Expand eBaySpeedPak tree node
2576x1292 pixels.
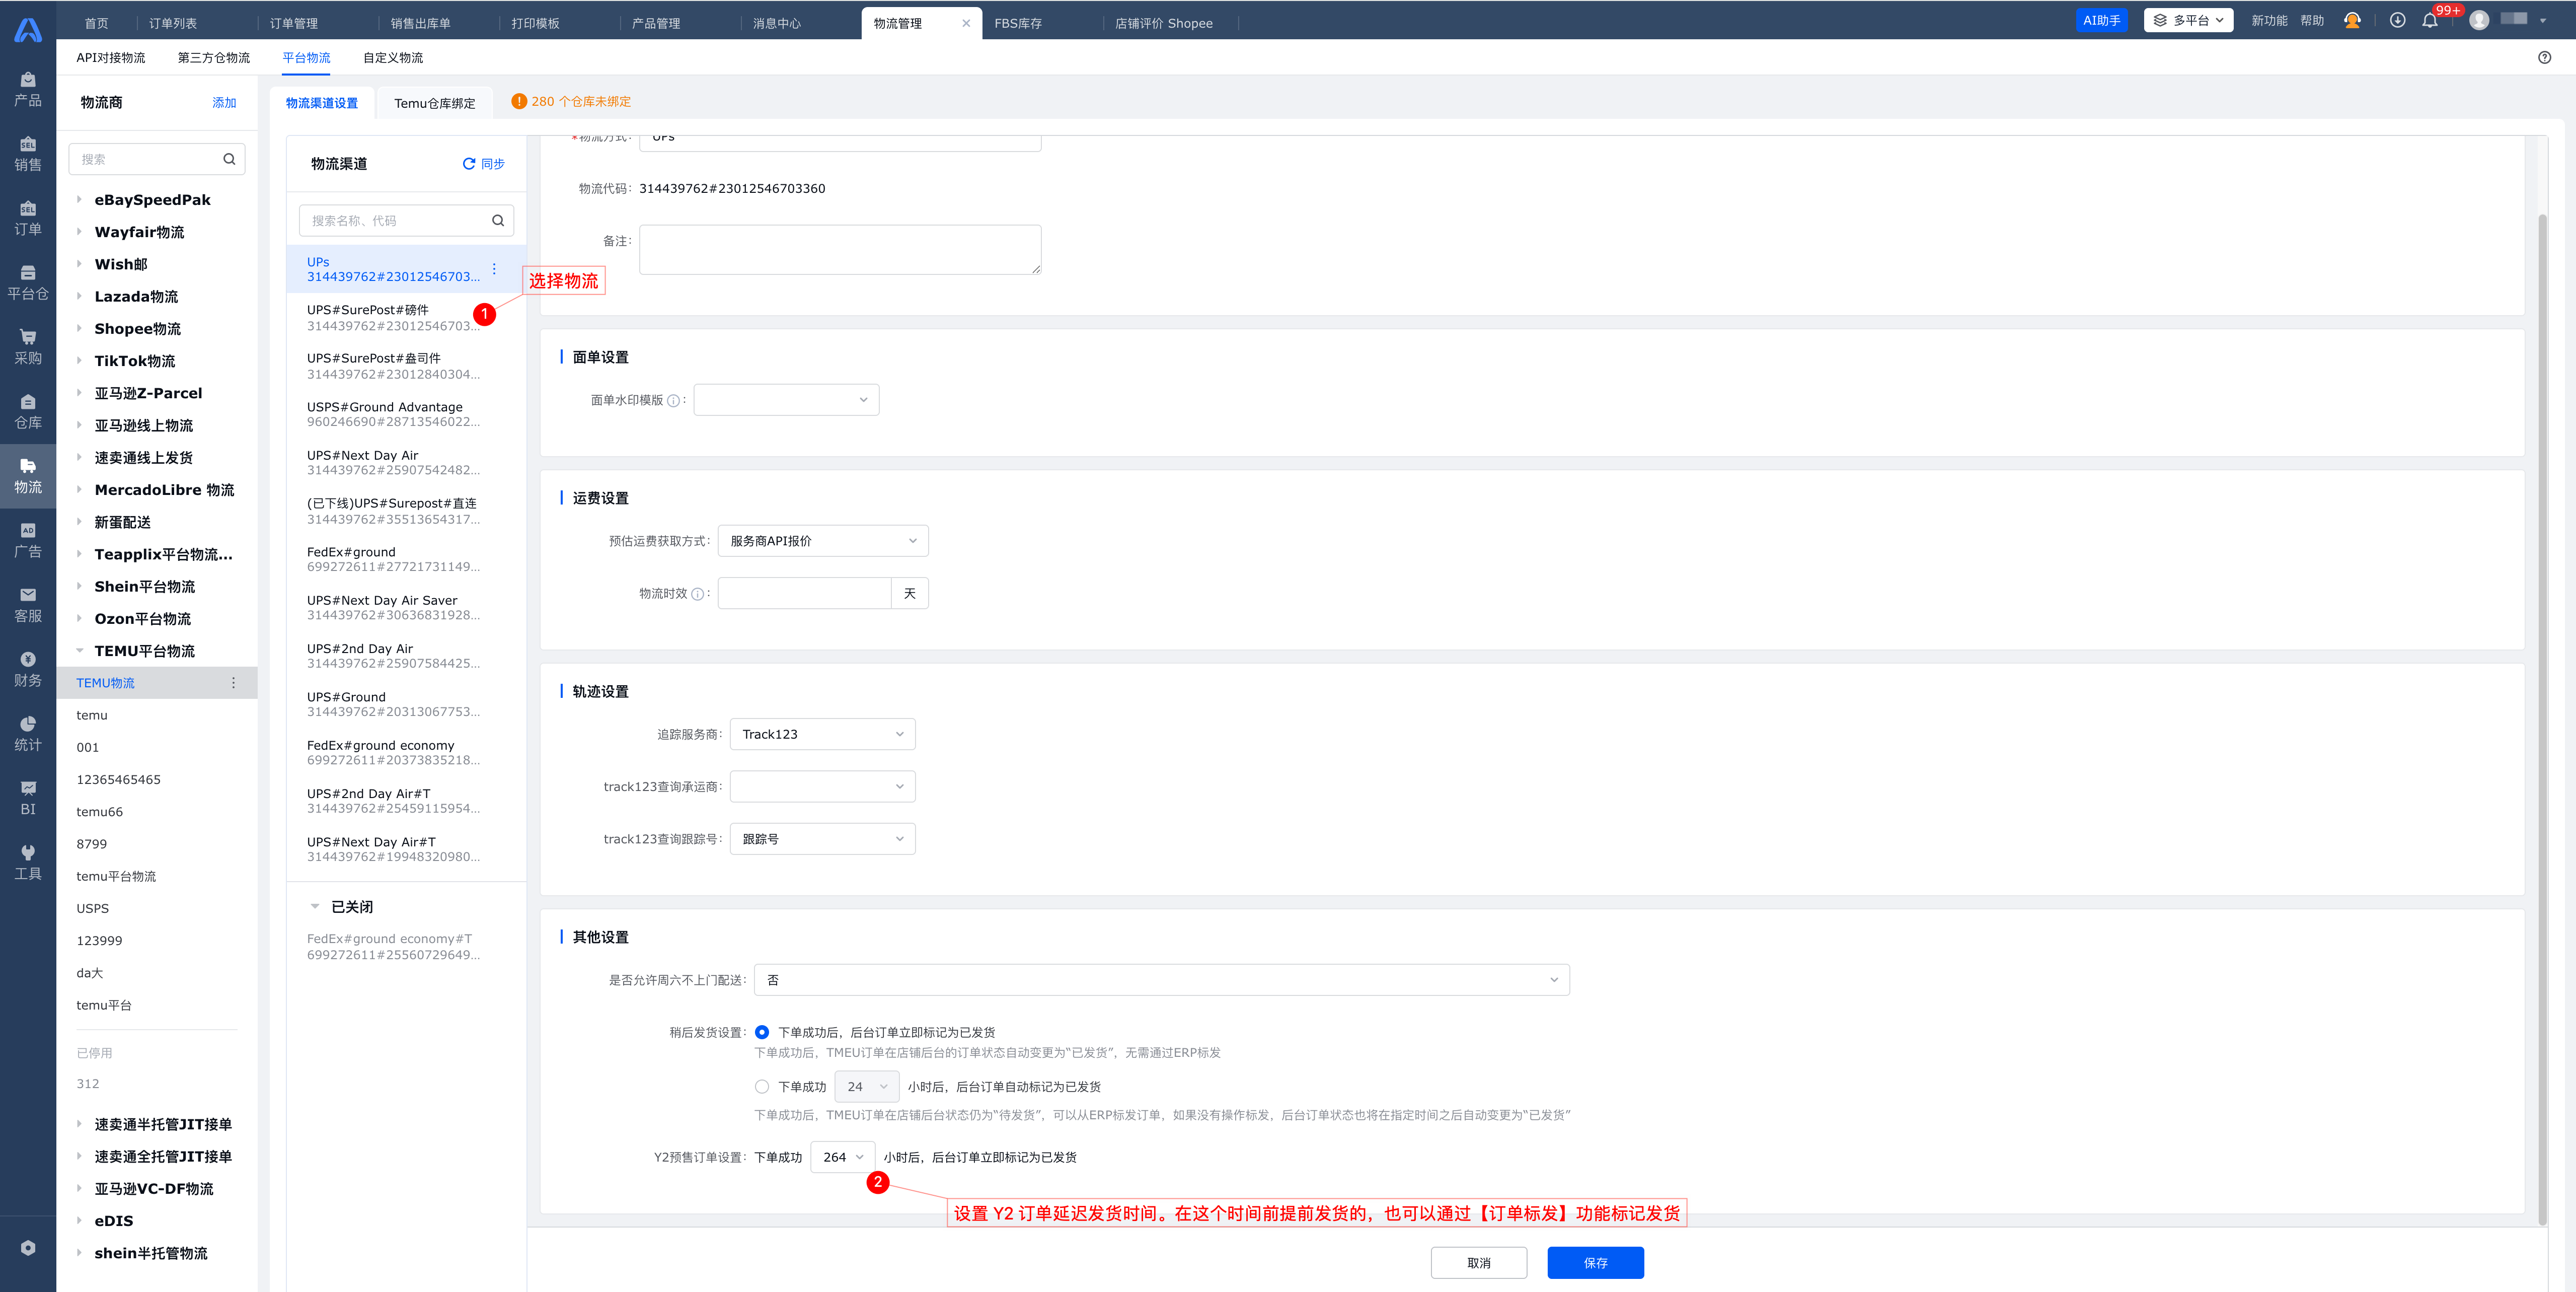[x=79, y=200]
